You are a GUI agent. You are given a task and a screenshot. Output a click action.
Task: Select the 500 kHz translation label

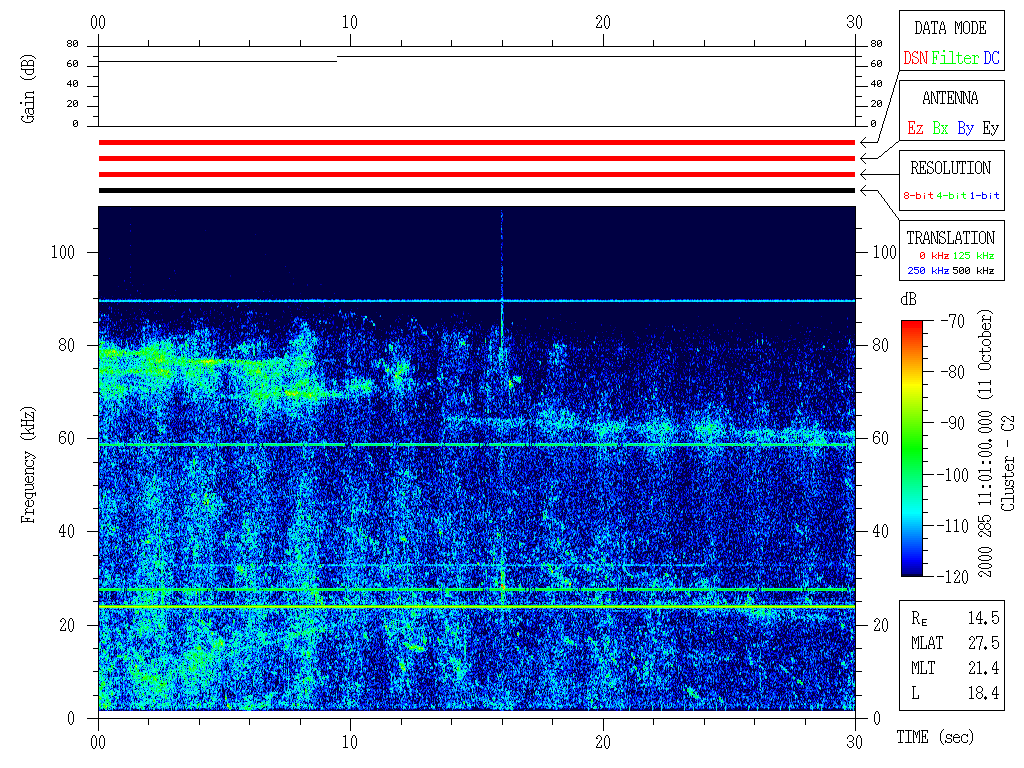[976, 271]
